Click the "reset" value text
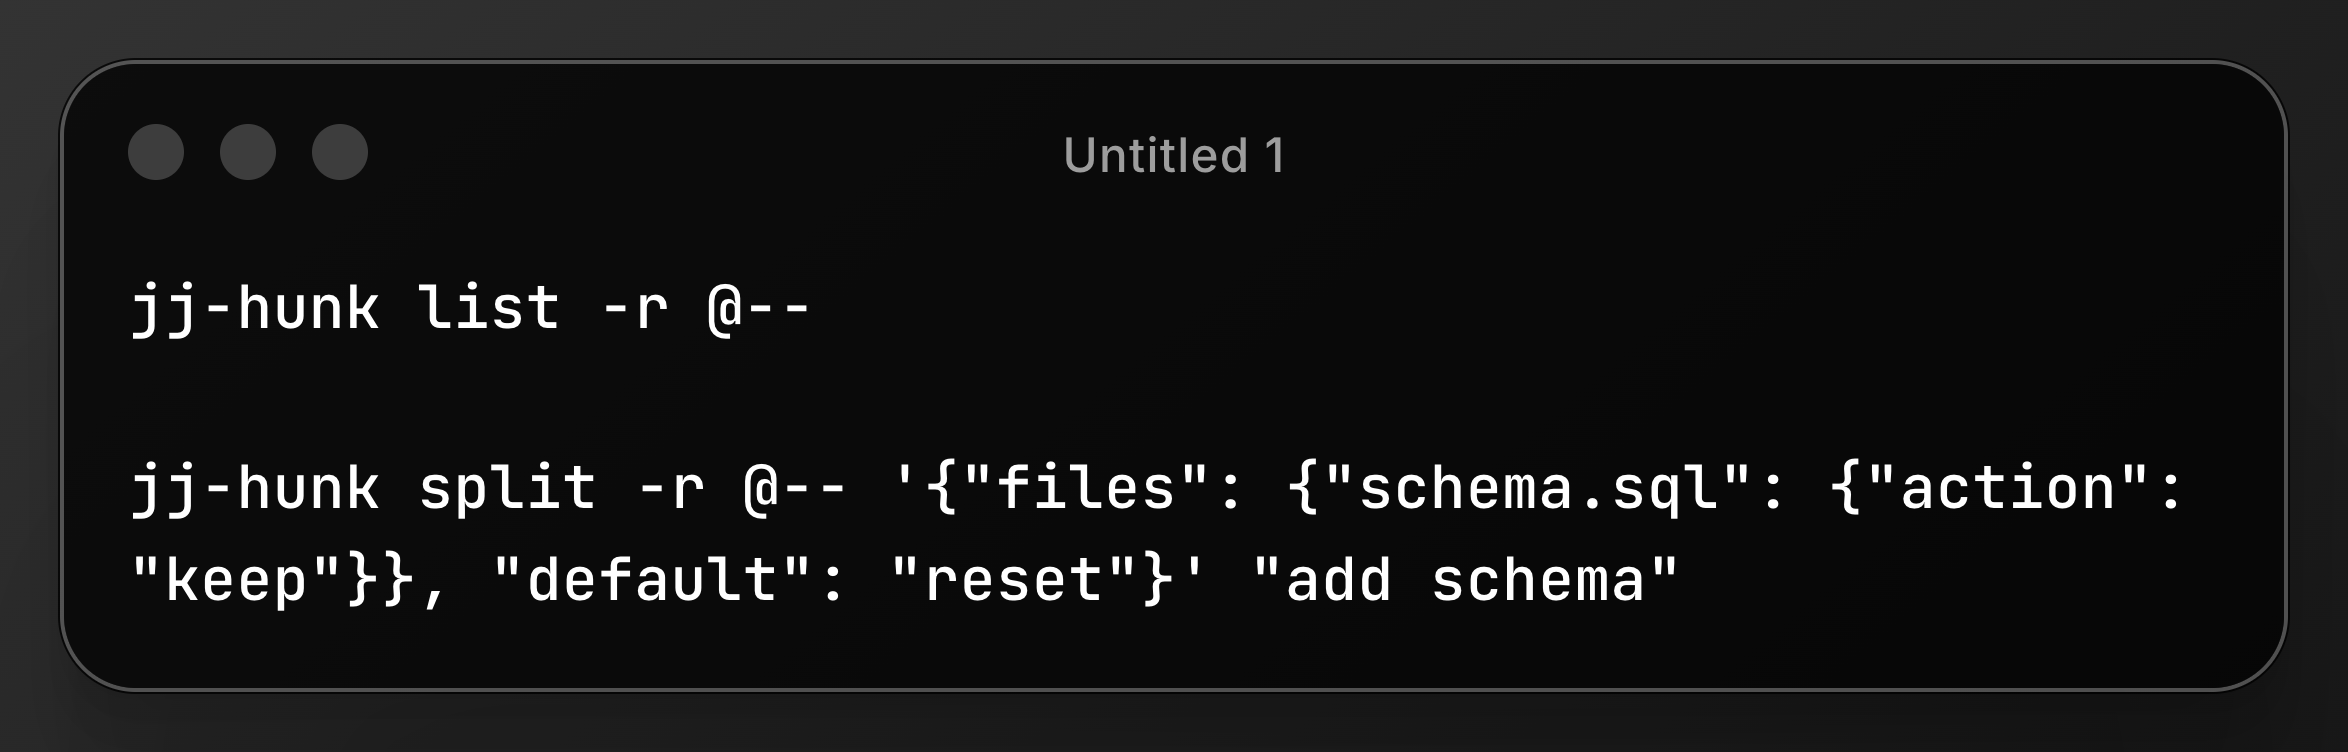The width and height of the screenshot is (2348, 752). 1014,581
